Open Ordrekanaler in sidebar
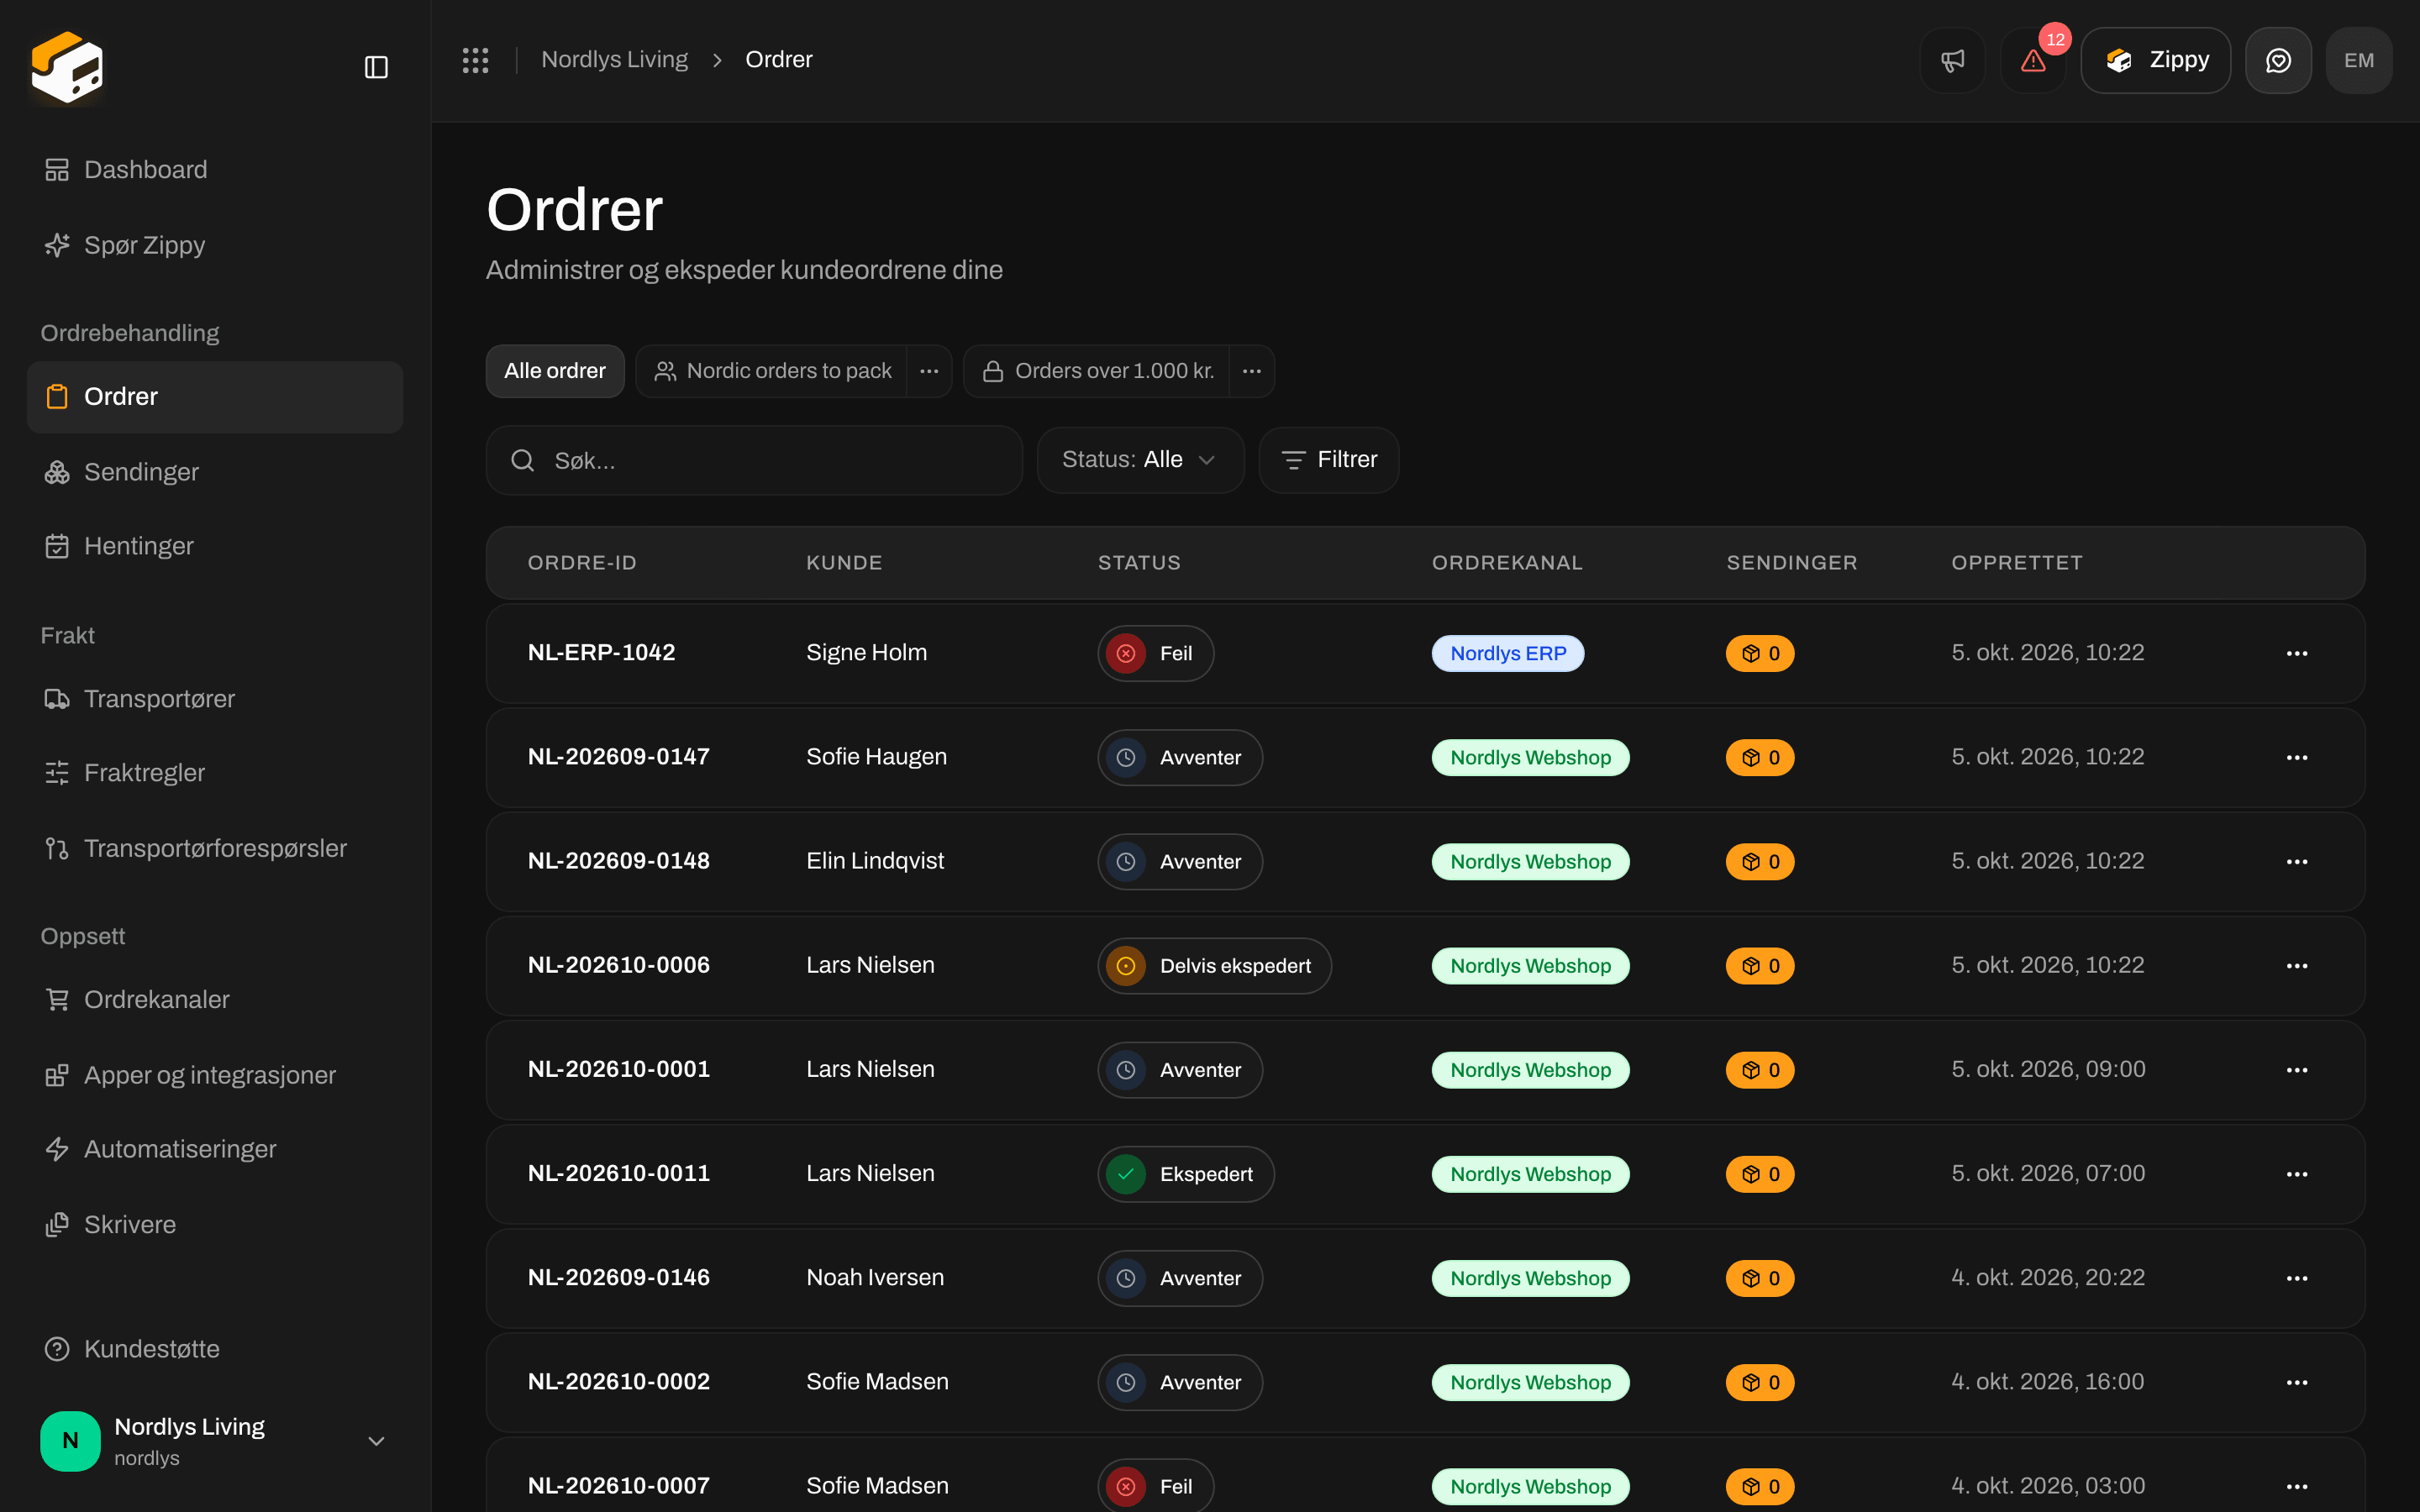Image resolution: width=2420 pixels, height=1512 pixels. (x=215, y=999)
